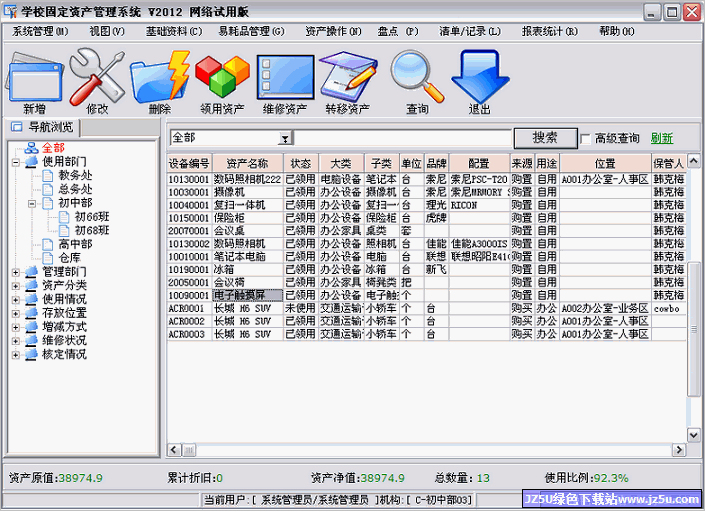Switch to the 导航浏览 tab

44,127
